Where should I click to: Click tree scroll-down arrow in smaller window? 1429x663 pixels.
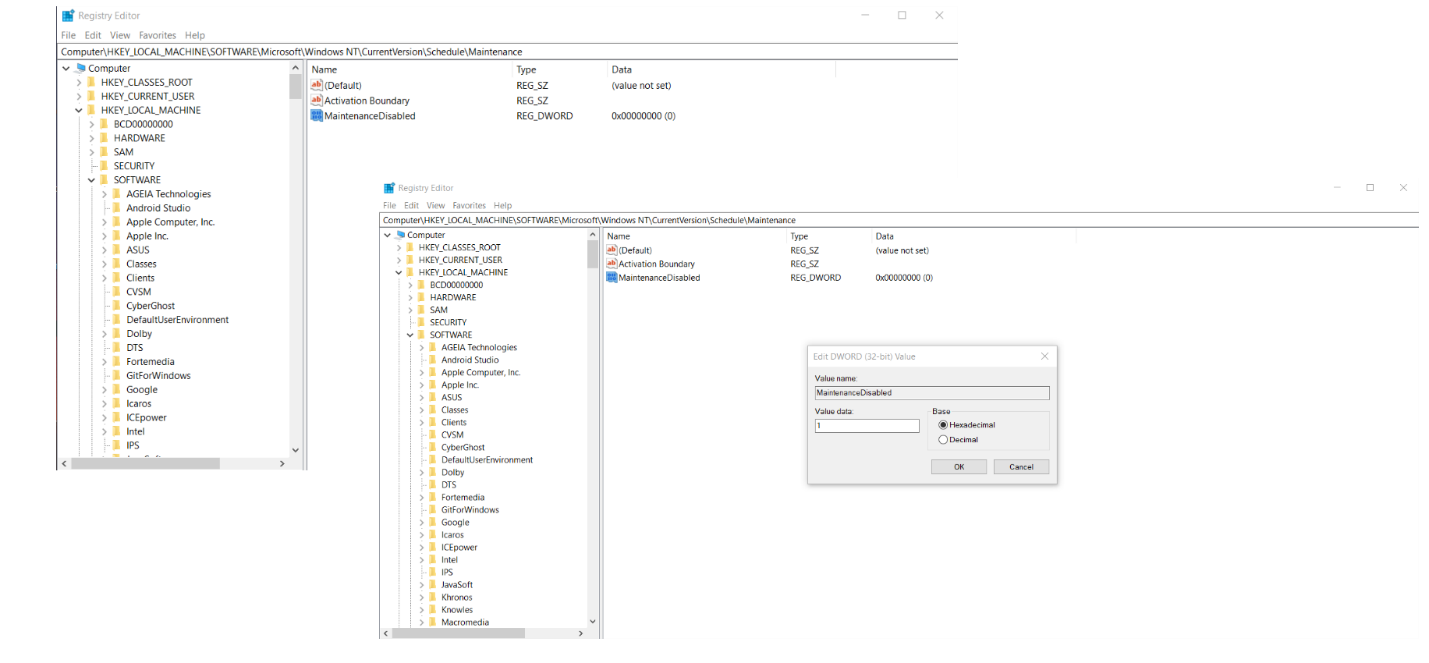[x=295, y=450]
